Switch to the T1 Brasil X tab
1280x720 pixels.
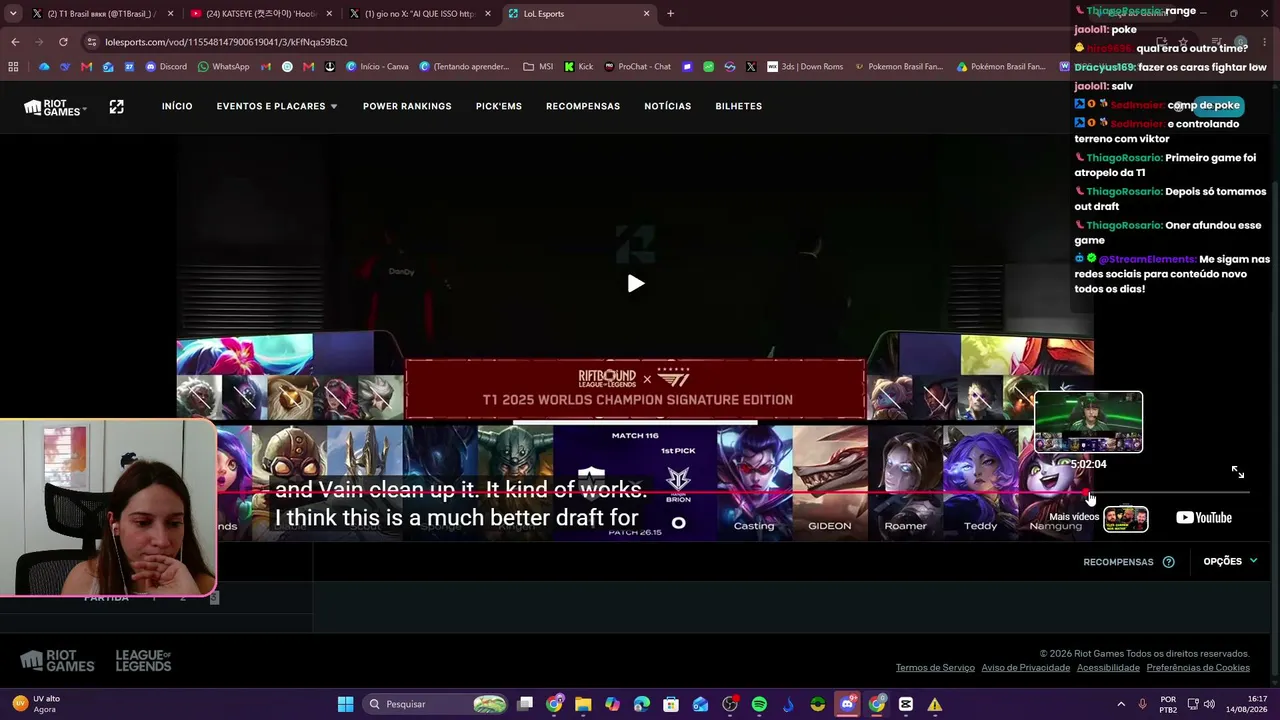103,14
